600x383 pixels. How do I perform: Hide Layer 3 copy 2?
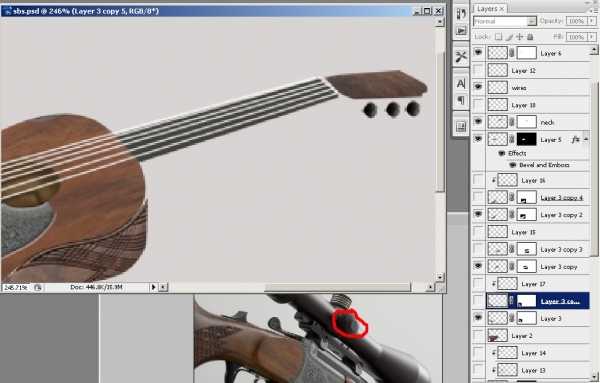coord(478,214)
